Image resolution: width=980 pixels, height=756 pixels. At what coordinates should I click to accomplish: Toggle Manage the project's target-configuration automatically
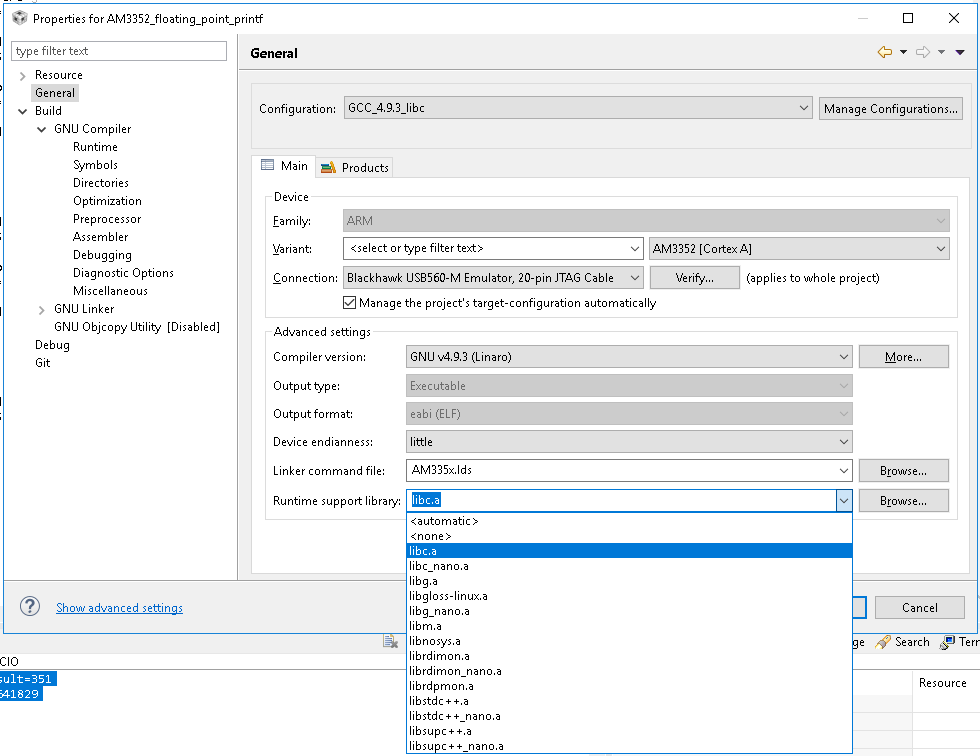pyautogui.click(x=349, y=302)
